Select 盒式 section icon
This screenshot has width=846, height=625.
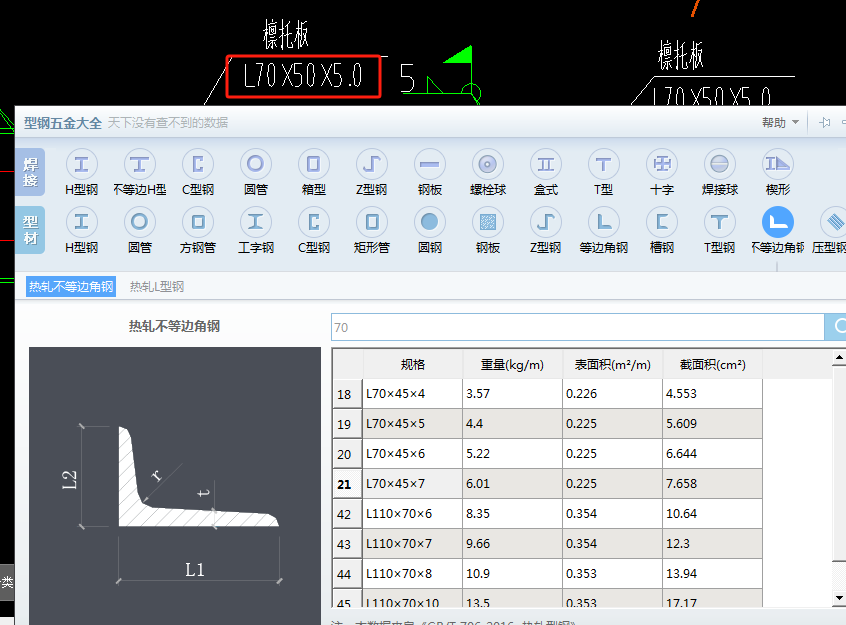pos(546,164)
